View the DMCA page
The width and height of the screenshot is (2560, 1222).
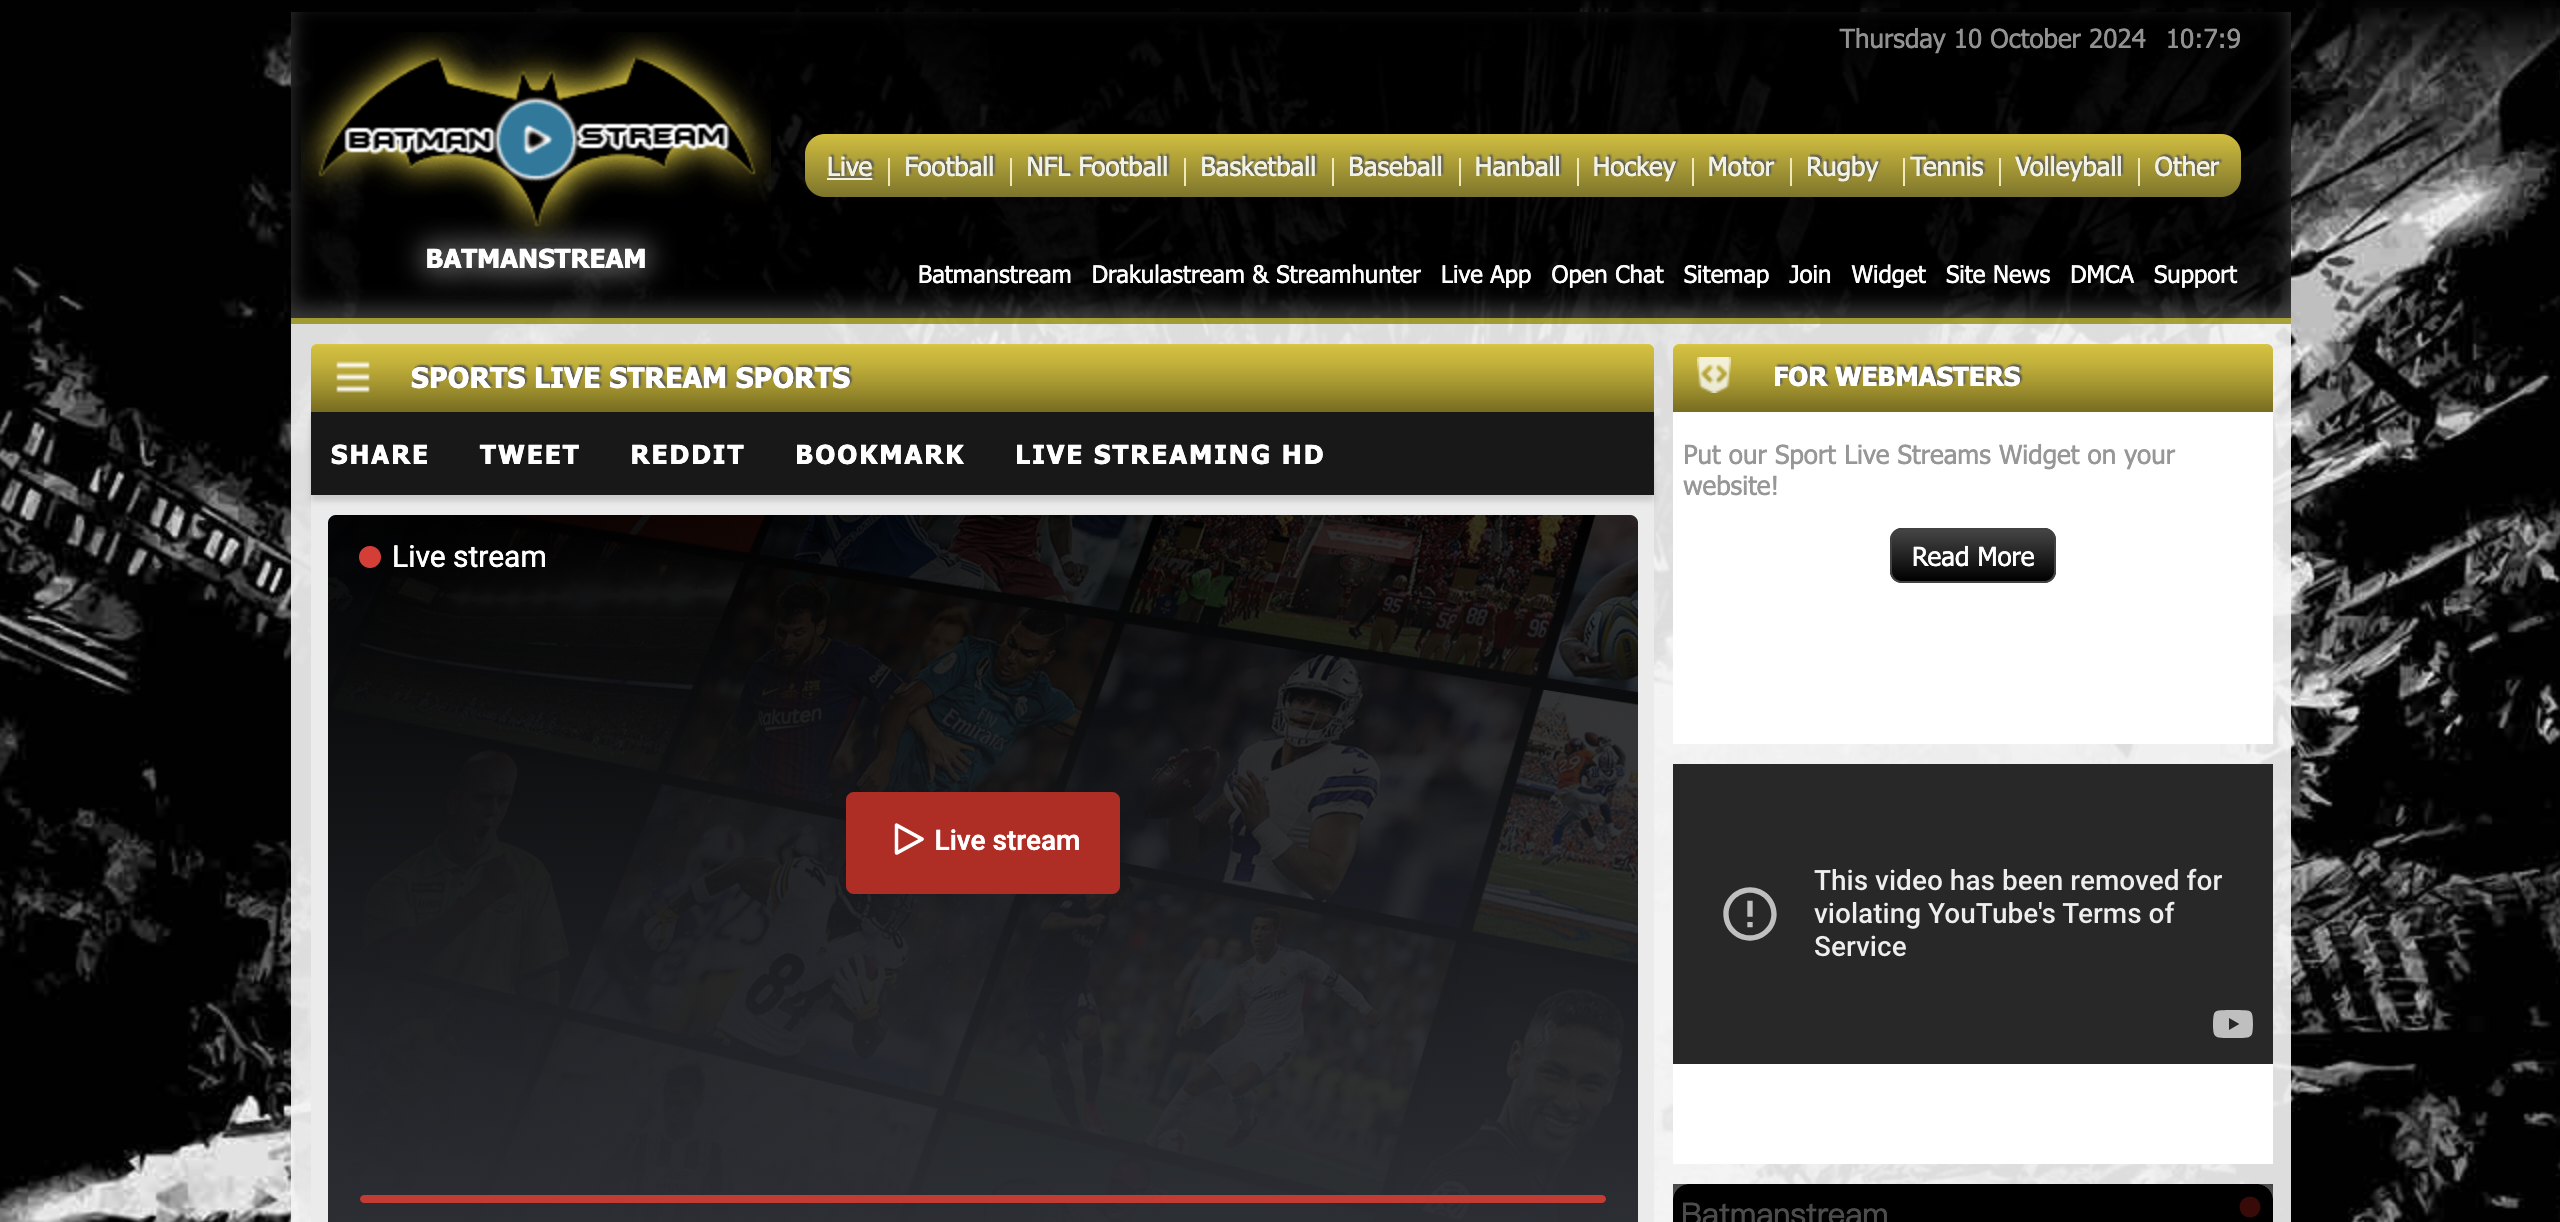pos(2101,275)
